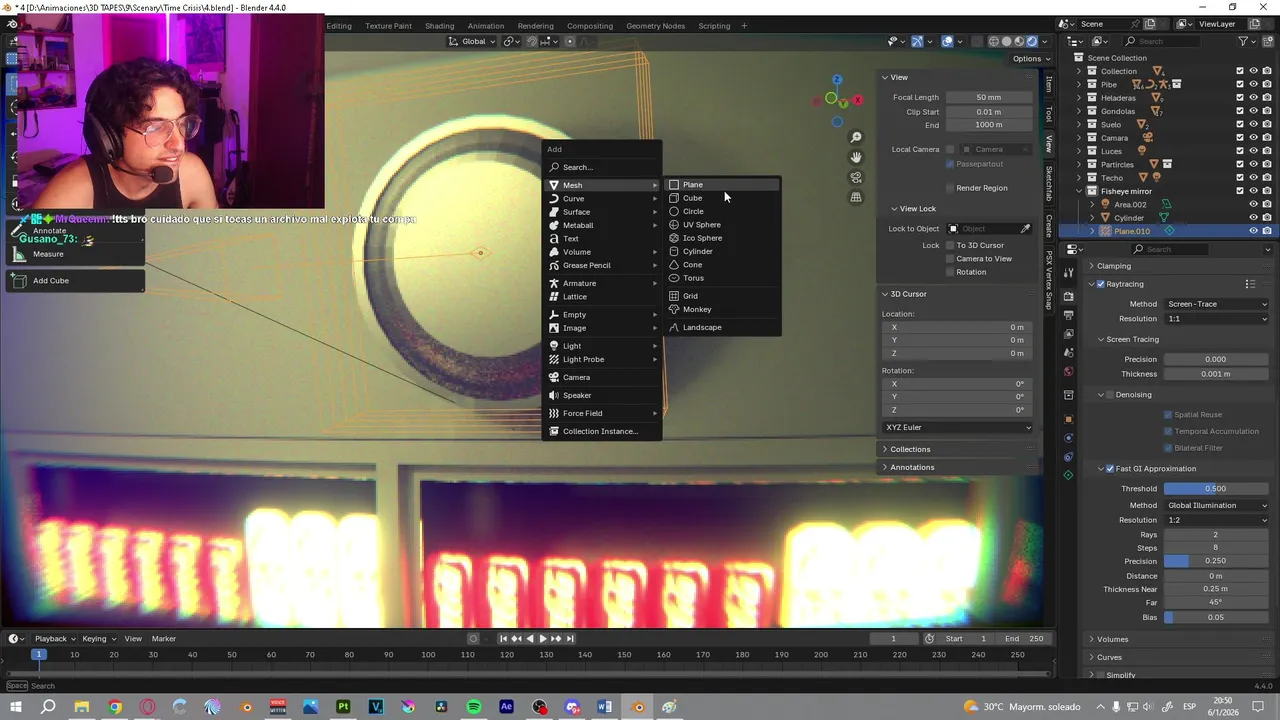This screenshot has height=720, width=1280.
Task: Enable the Render Region checkbox
Action: (950, 188)
